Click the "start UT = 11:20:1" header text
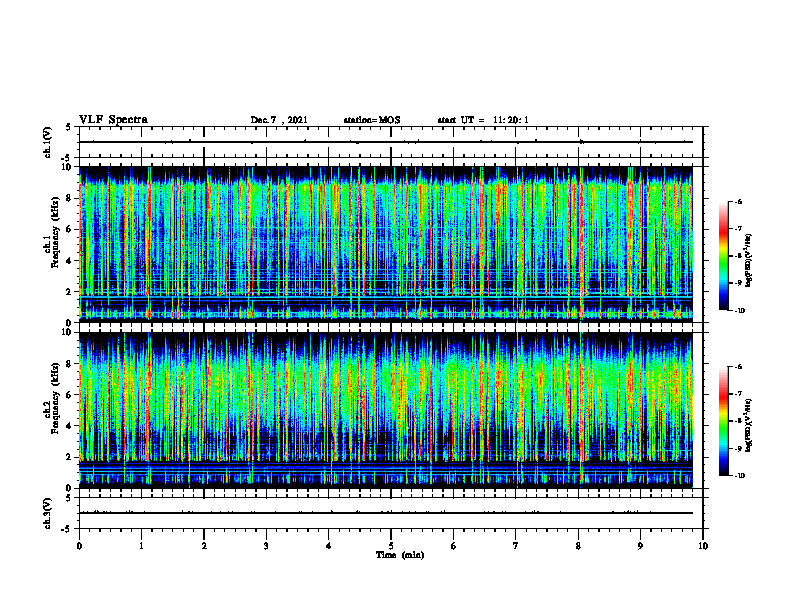Viewport: 792px width, 612px height. coord(483,120)
